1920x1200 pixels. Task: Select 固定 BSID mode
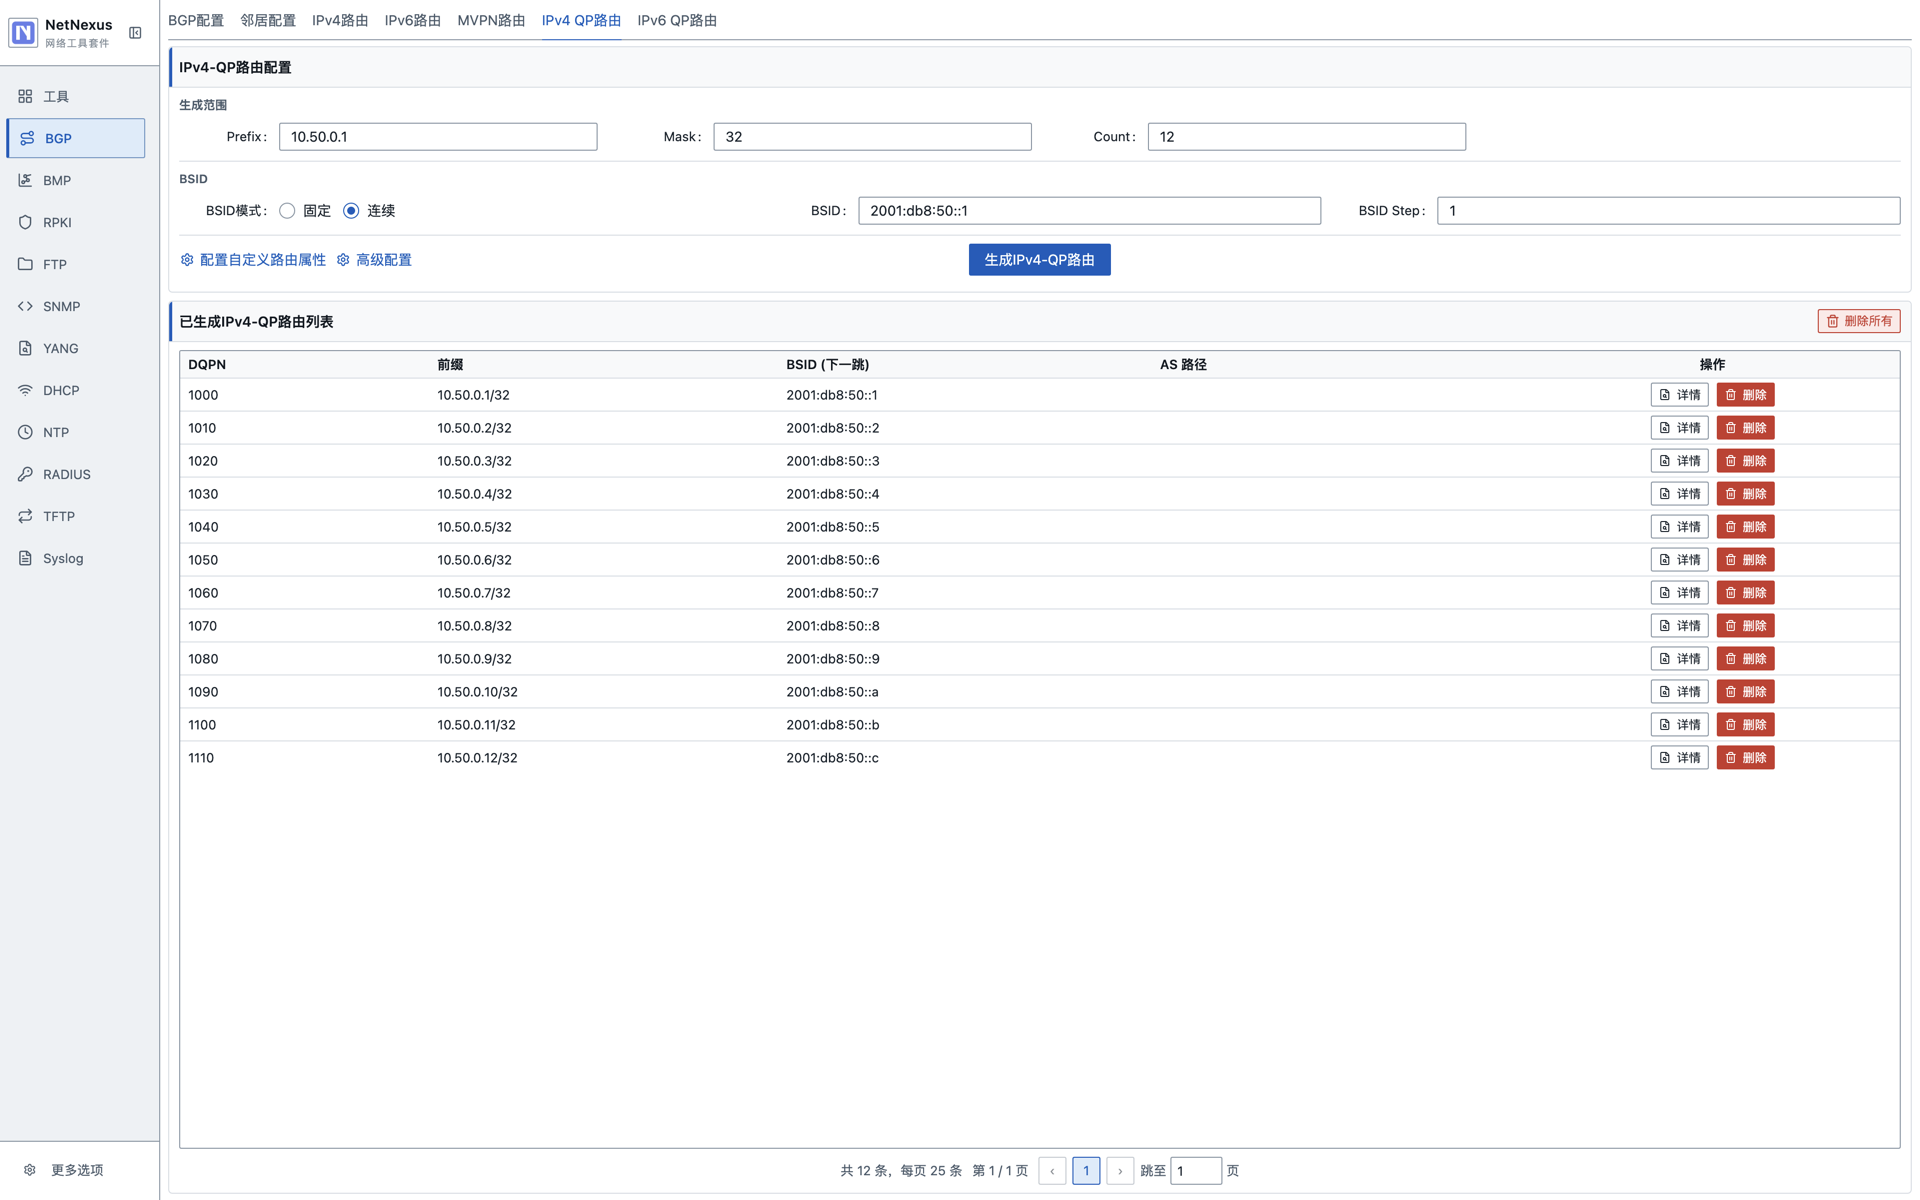(x=287, y=211)
